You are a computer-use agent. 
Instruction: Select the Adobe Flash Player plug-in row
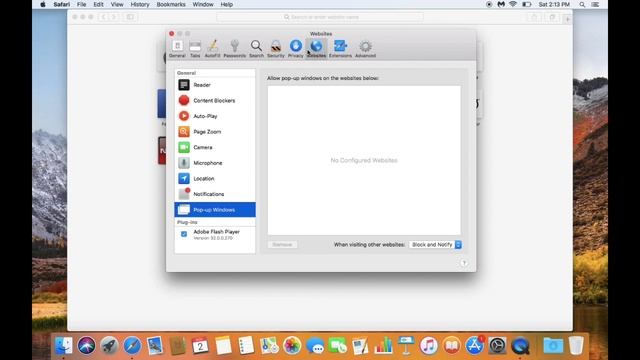tap(215, 234)
